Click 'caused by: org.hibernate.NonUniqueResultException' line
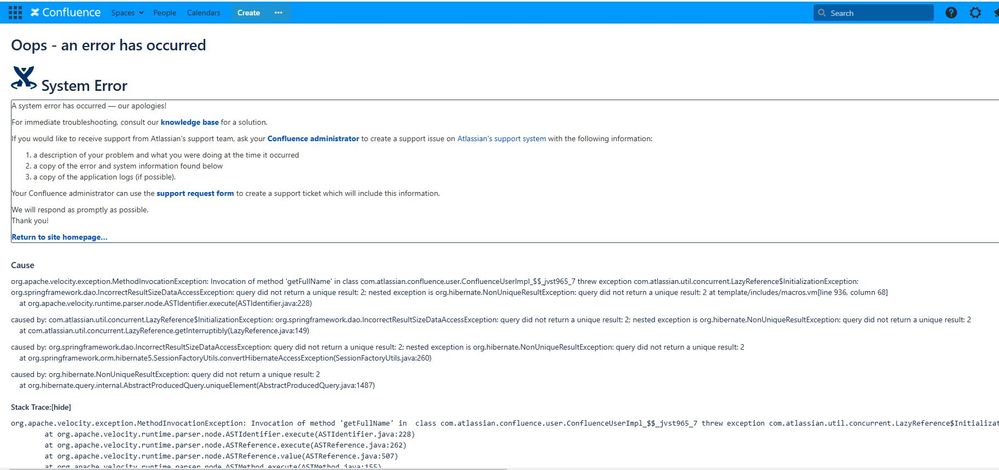The height and width of the screenshot is (470, 999). (166, 374)
